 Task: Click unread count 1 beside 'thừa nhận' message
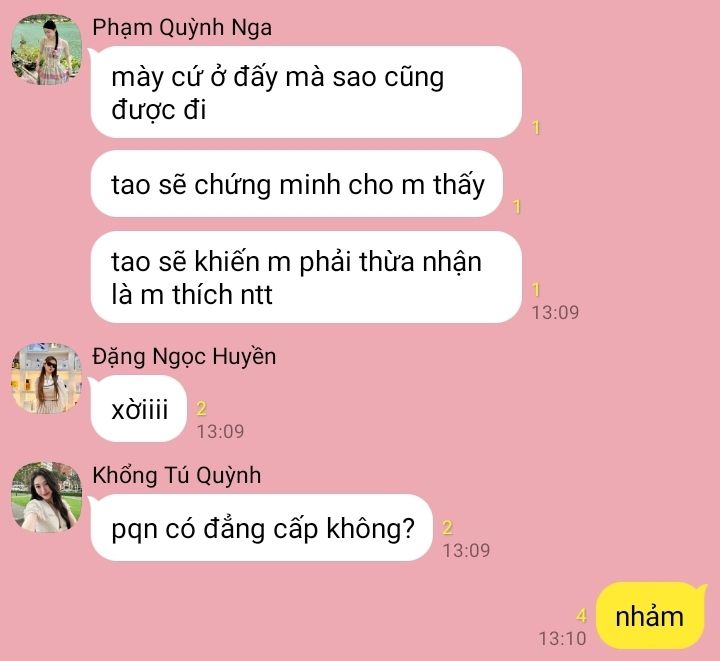pyautogui.click(x=536, y=290)
